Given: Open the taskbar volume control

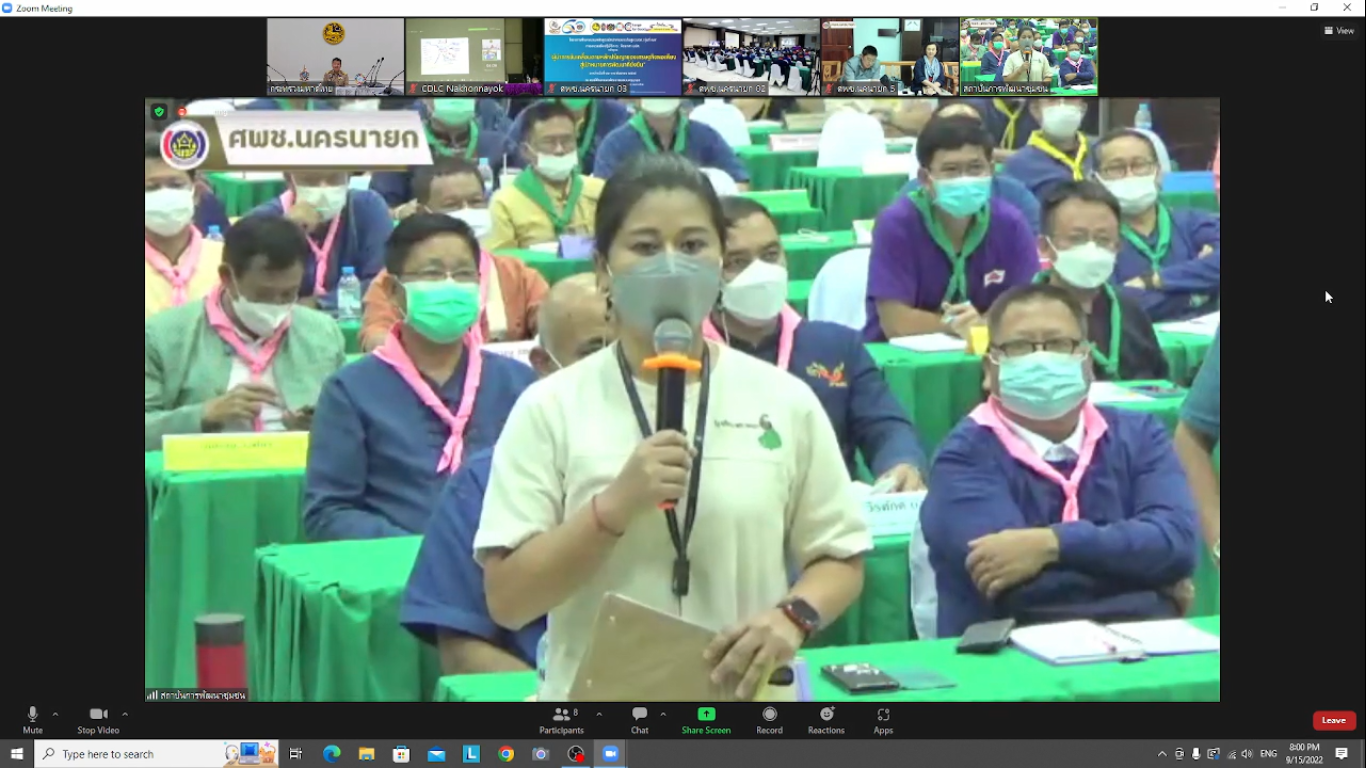Looking at the screenshot, I should tap(1247, 754).
